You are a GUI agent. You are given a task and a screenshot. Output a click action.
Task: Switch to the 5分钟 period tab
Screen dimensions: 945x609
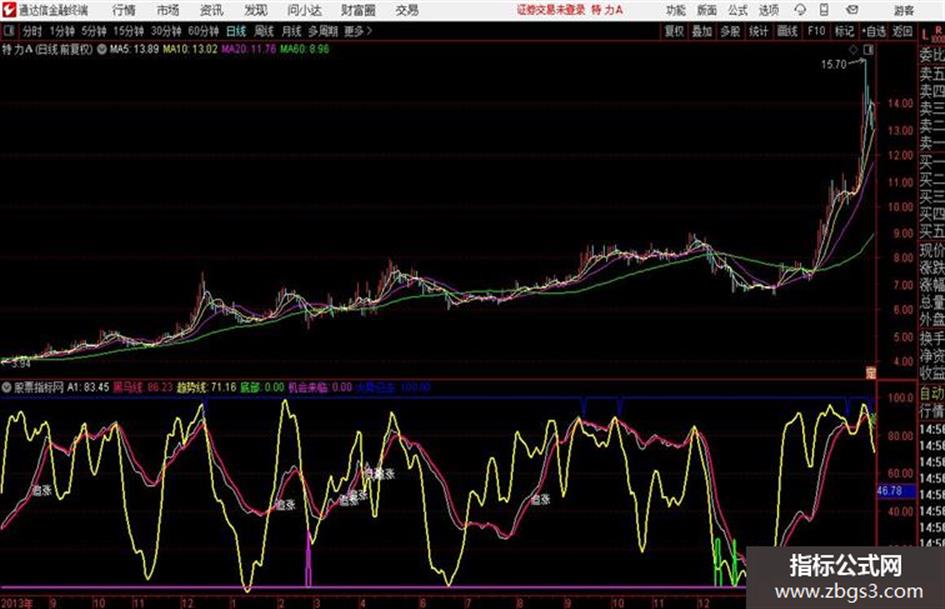93,31
